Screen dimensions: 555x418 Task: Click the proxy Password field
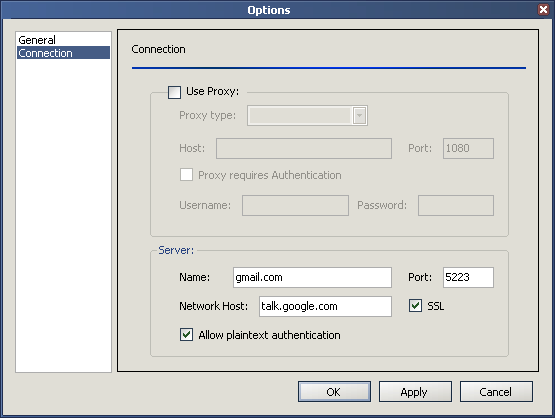[456, 205]
